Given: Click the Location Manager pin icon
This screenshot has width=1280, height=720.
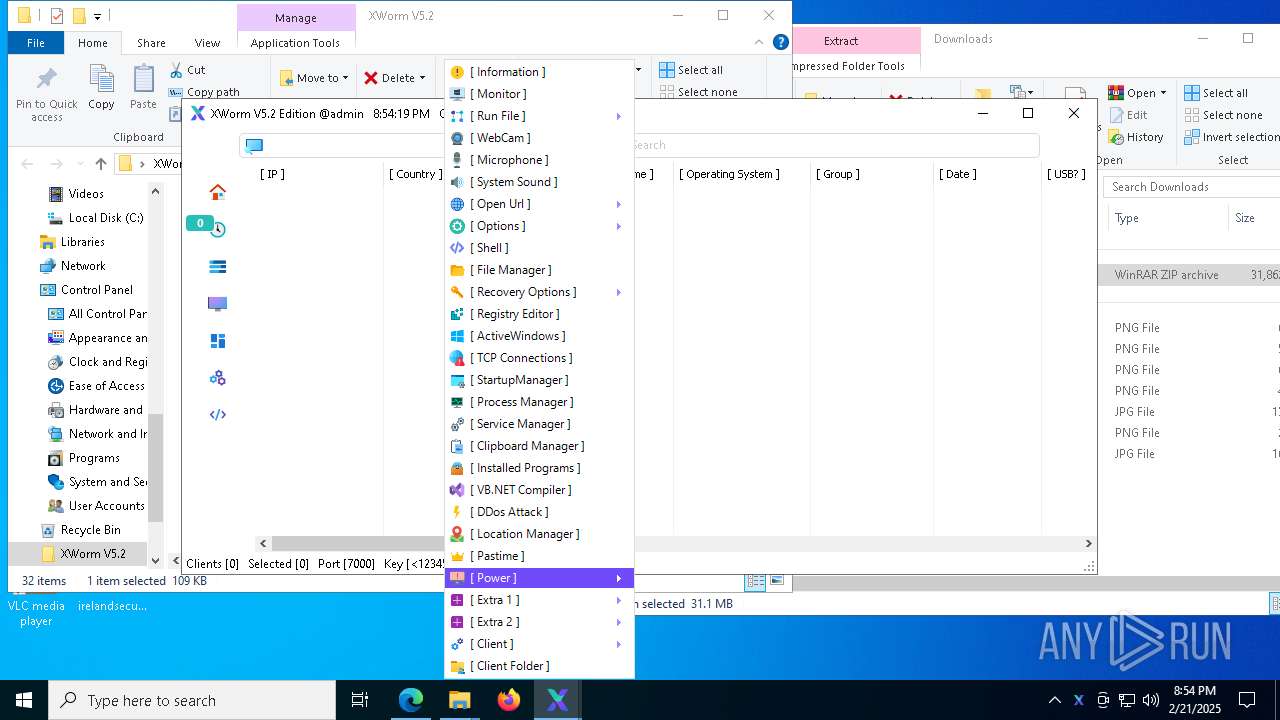Looking at the screenshot, I should [457, 534].
